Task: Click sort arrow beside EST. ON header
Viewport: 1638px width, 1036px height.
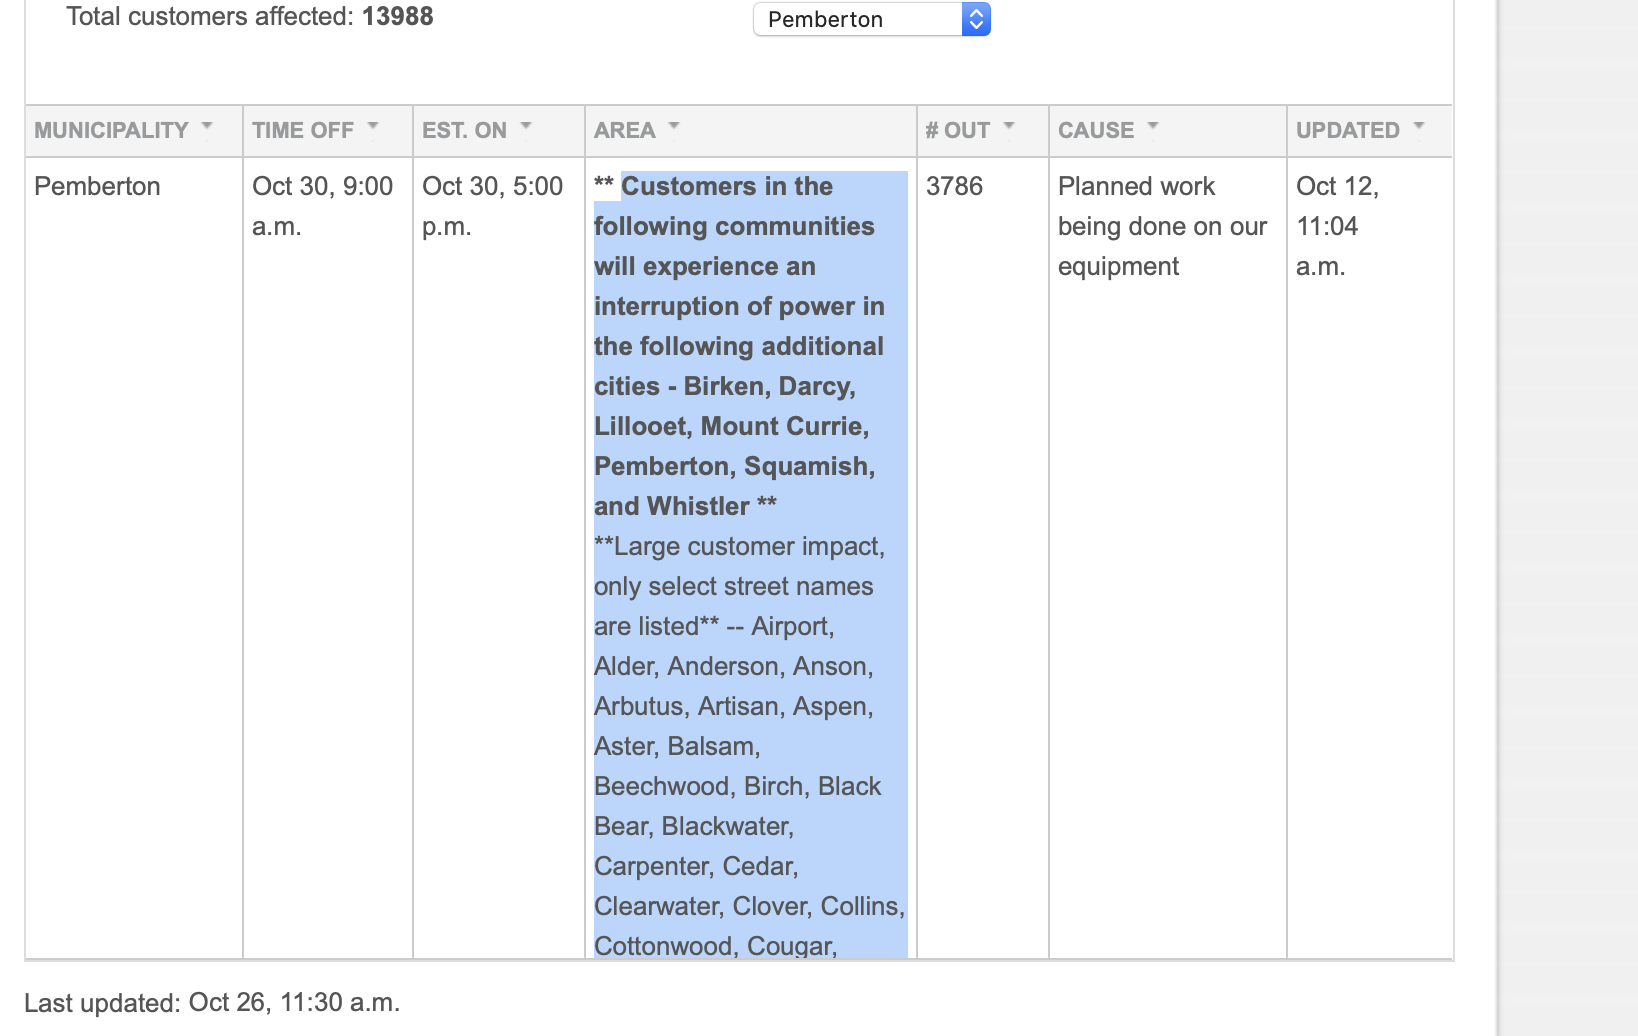Action: coord(526,127)
